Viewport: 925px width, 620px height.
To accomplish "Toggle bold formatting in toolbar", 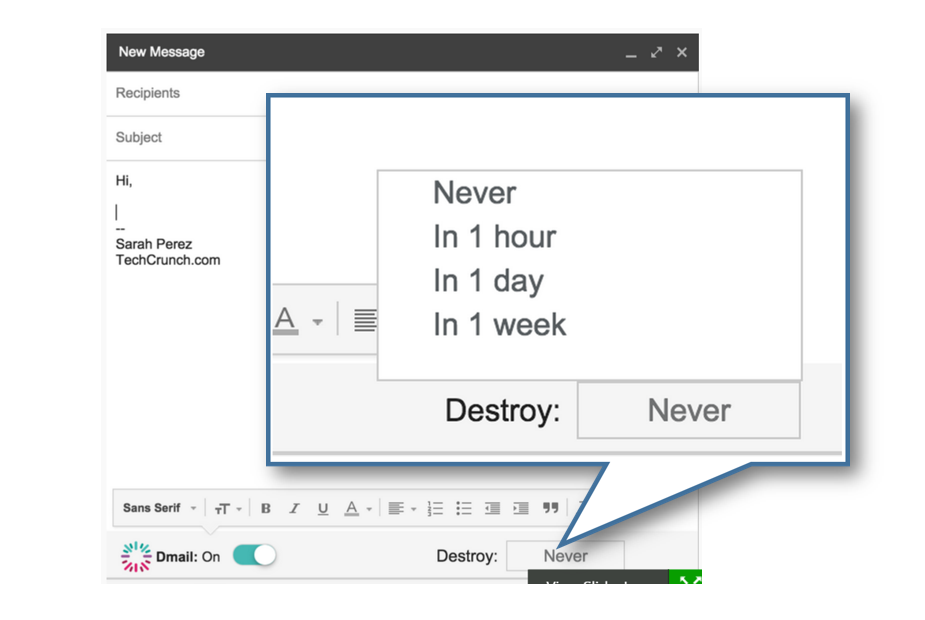I will click(x=266, y=509).
